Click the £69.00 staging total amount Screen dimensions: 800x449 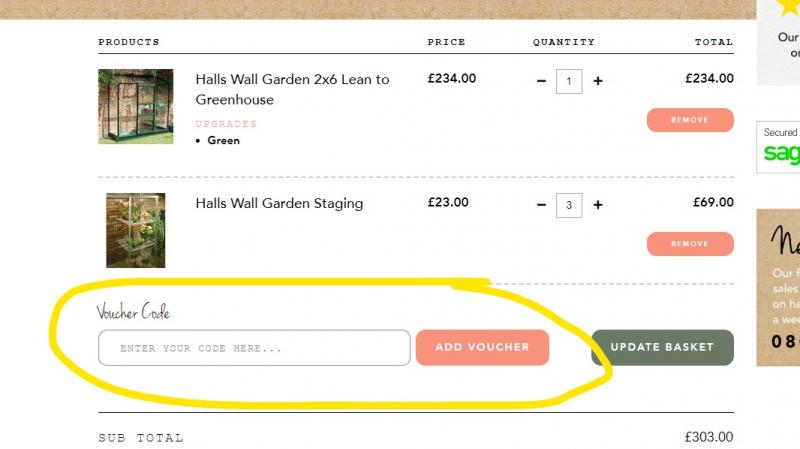(713, 202)
